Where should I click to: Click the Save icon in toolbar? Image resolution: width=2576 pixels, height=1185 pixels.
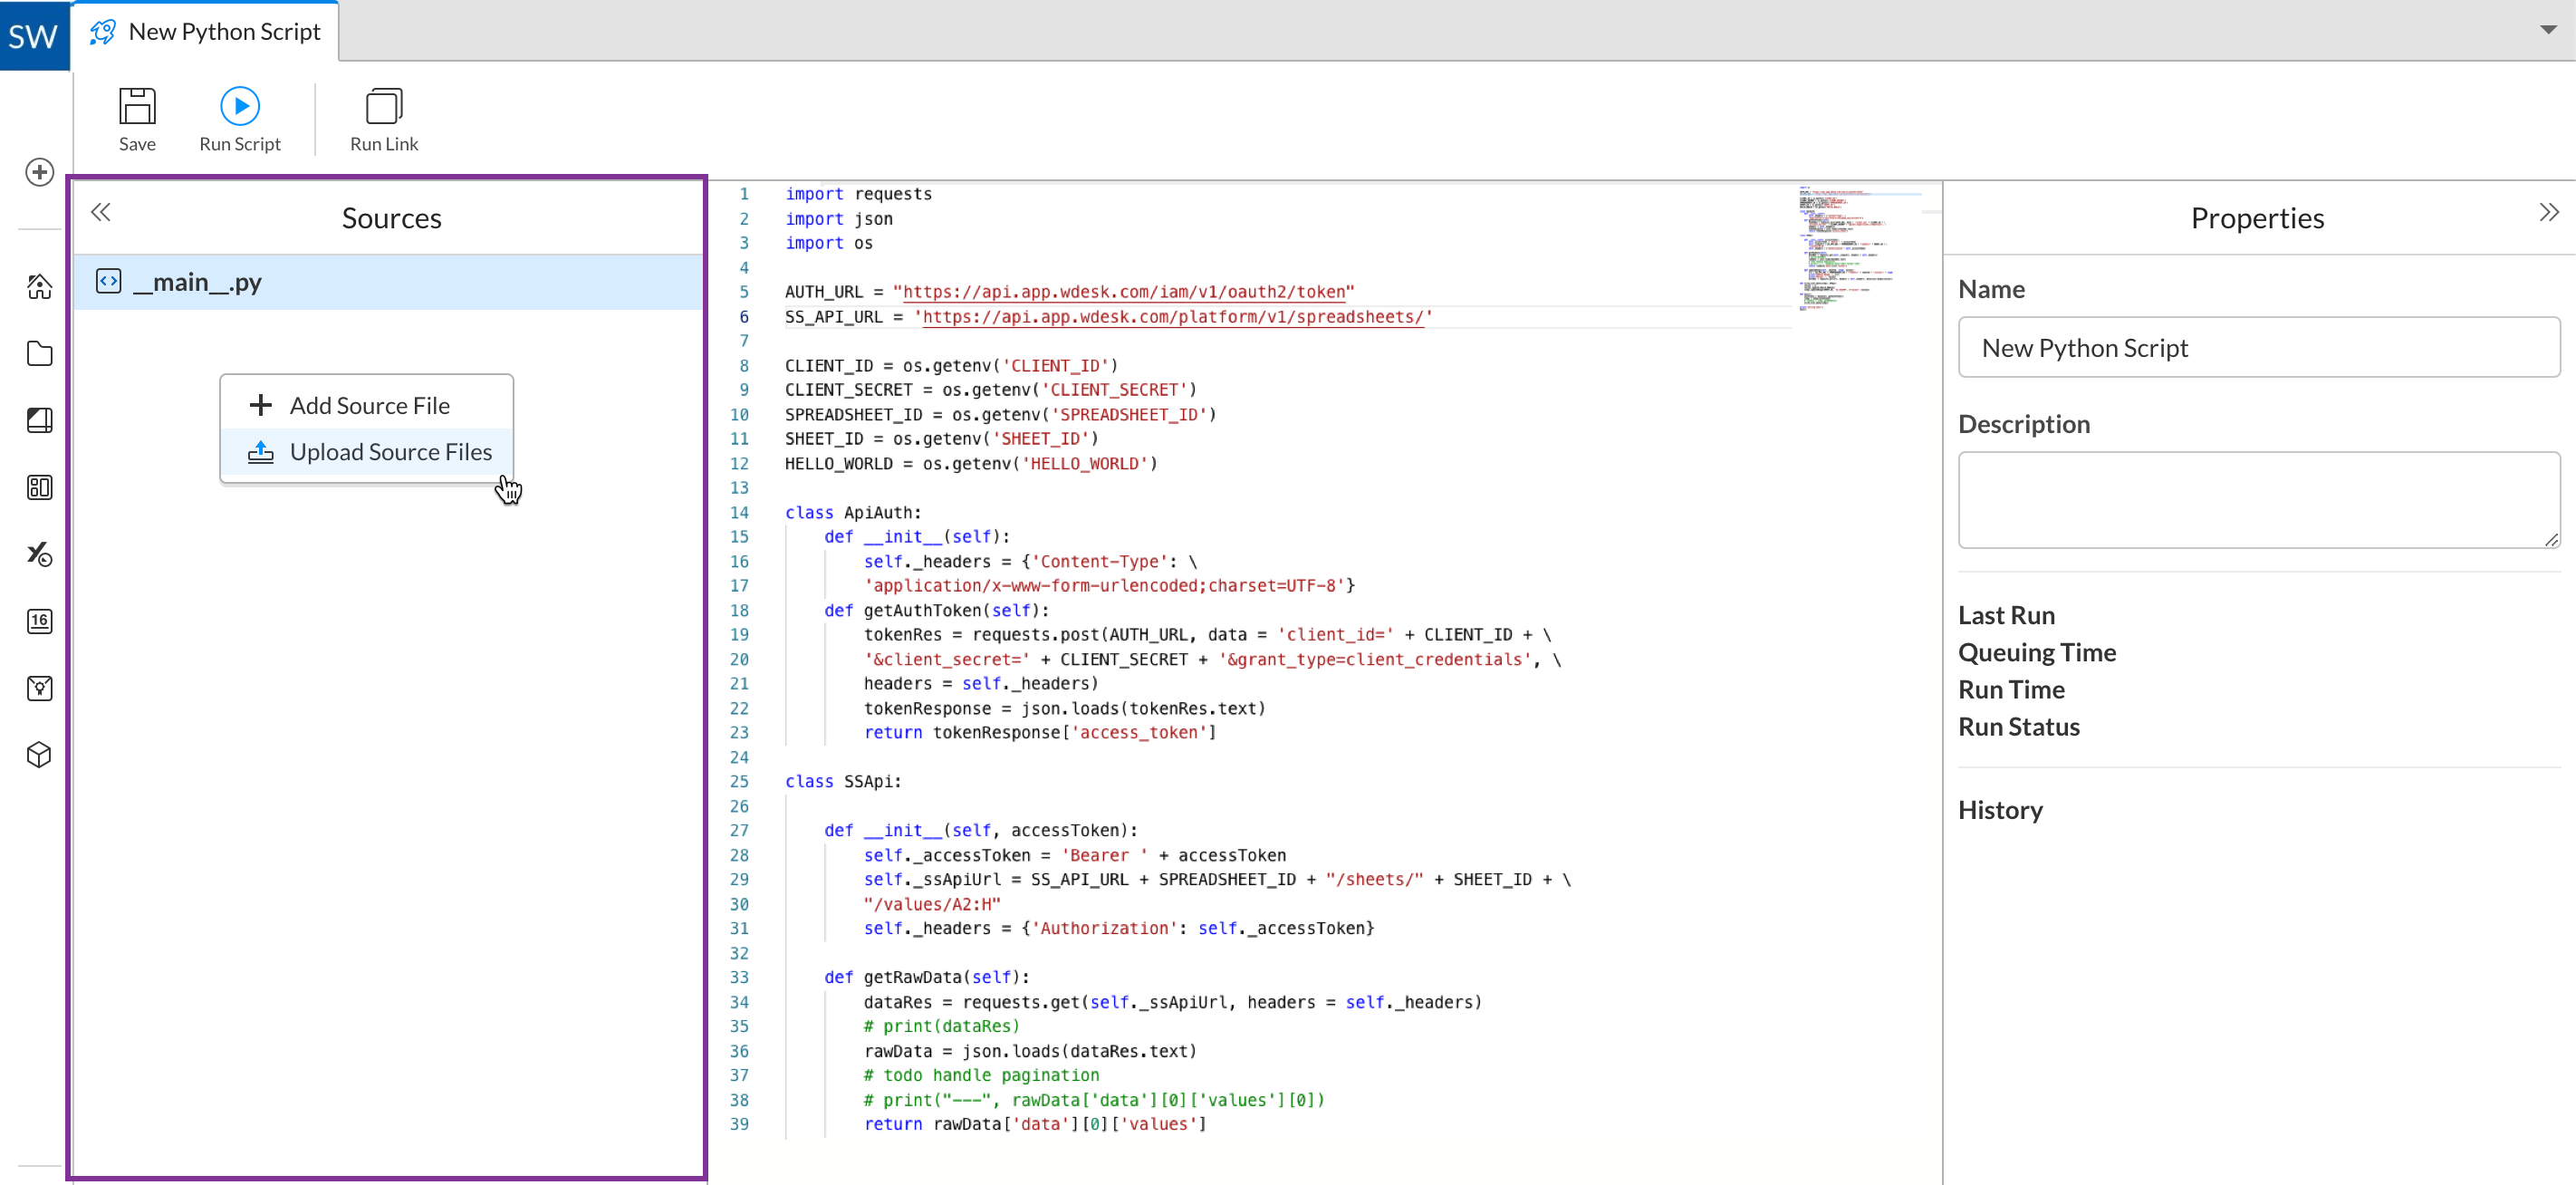pyautogui.click(x=137, y=106)
